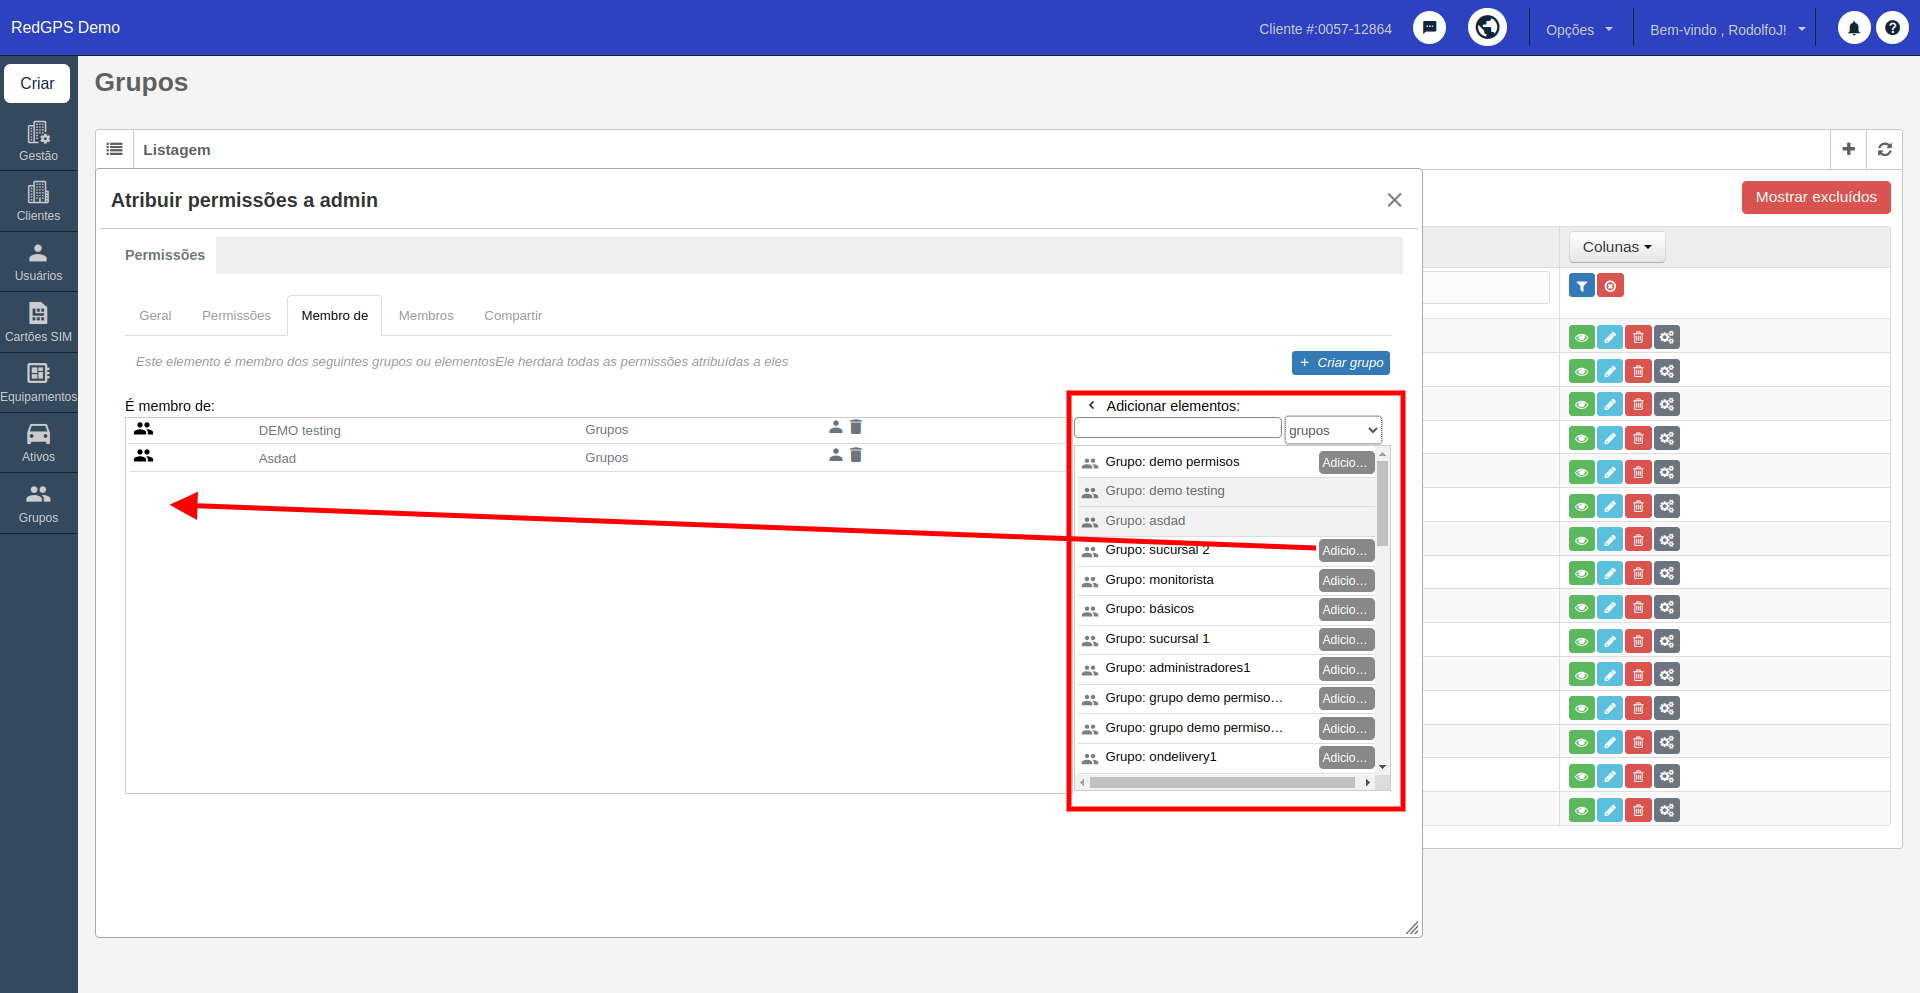Click the plus icon in Listagem bar
This screenshot has height=993, width=1920.
1848,149
